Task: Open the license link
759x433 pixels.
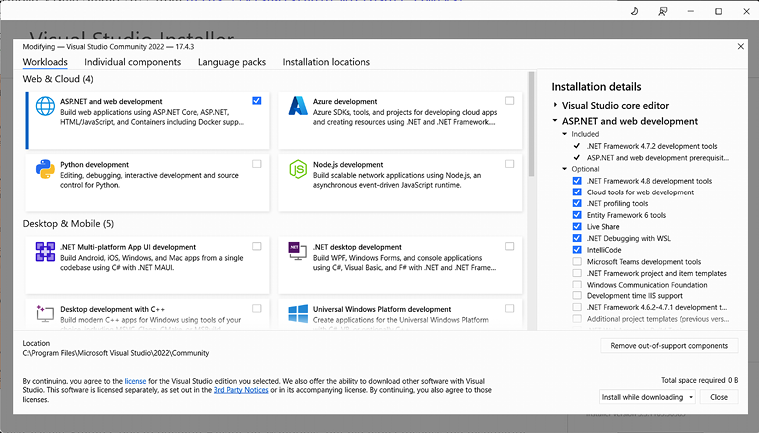Action: pos(135,381)
